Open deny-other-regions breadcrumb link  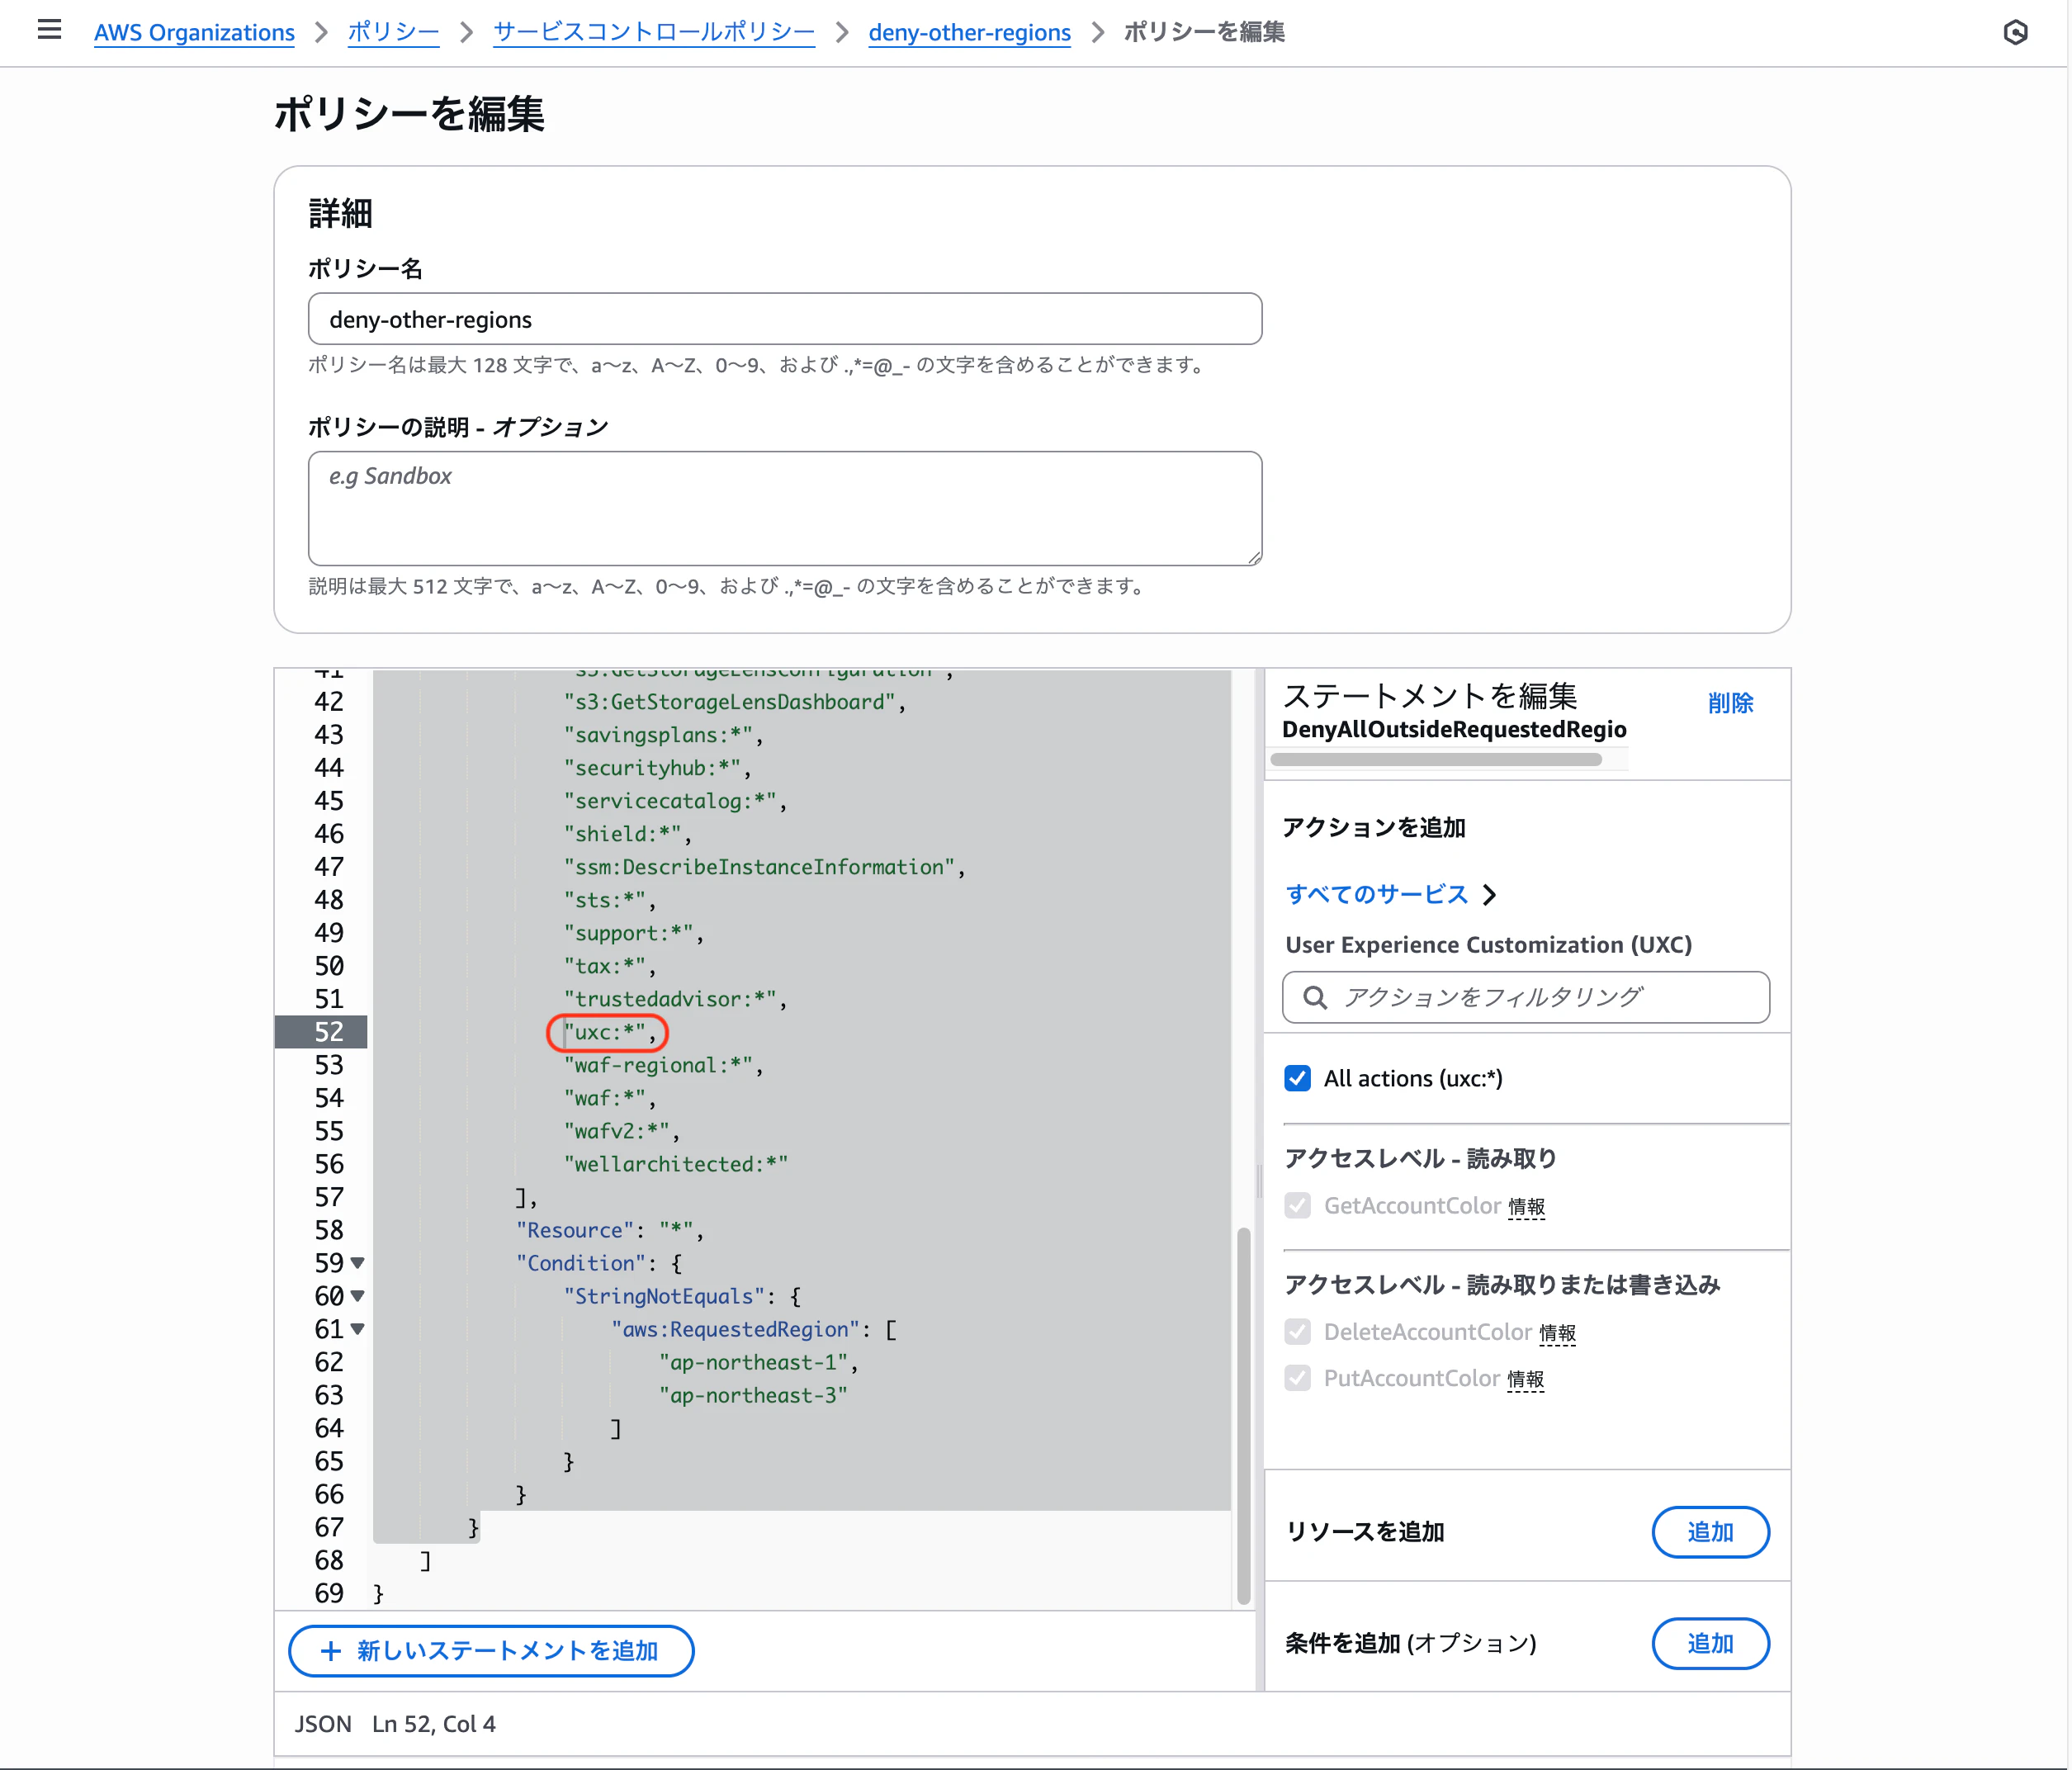click(x=969, y=32)
